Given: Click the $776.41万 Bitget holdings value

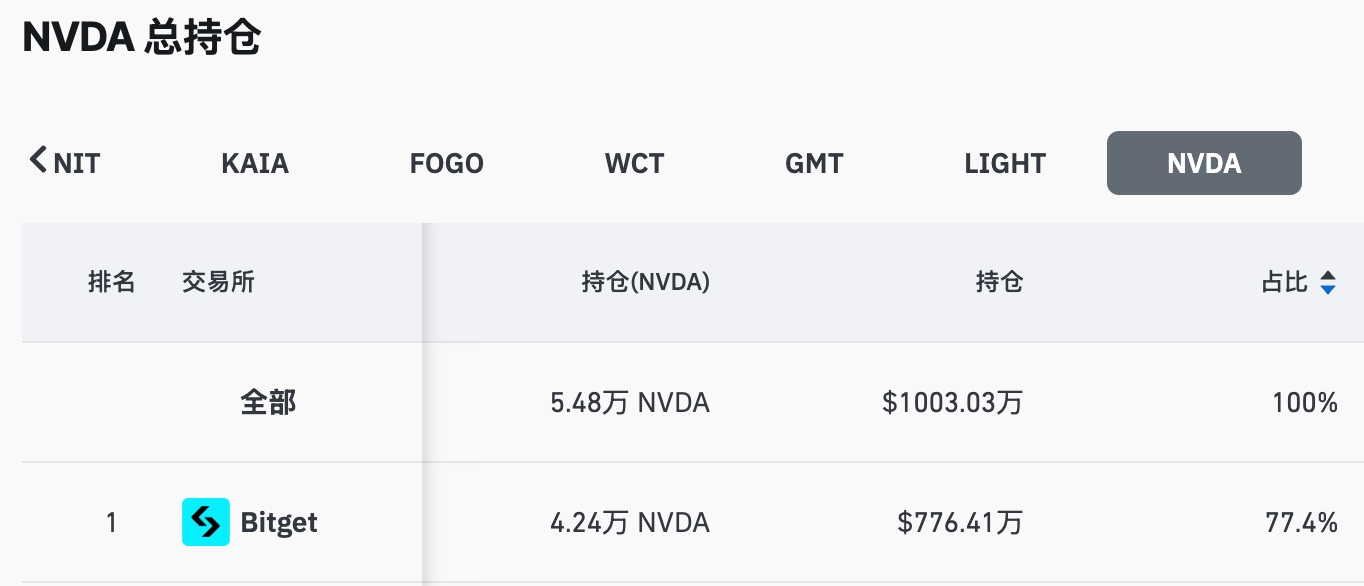Looking at the screenshot, I should (960, 522).
